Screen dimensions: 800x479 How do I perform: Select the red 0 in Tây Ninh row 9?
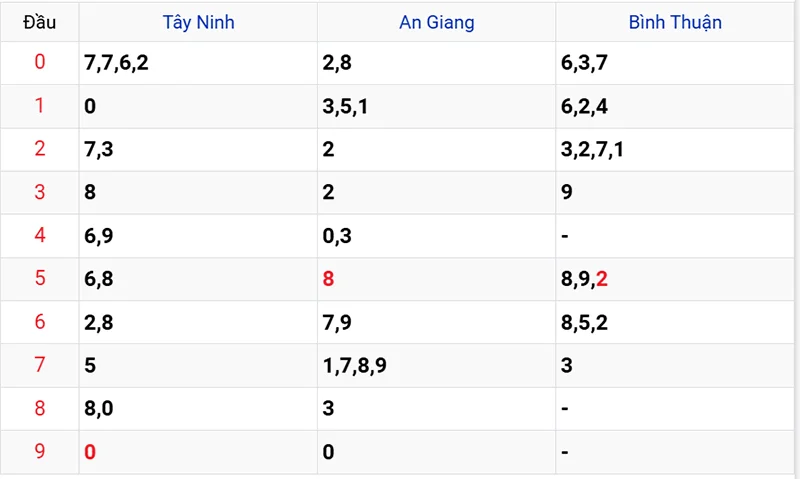(x=90, y=452)
